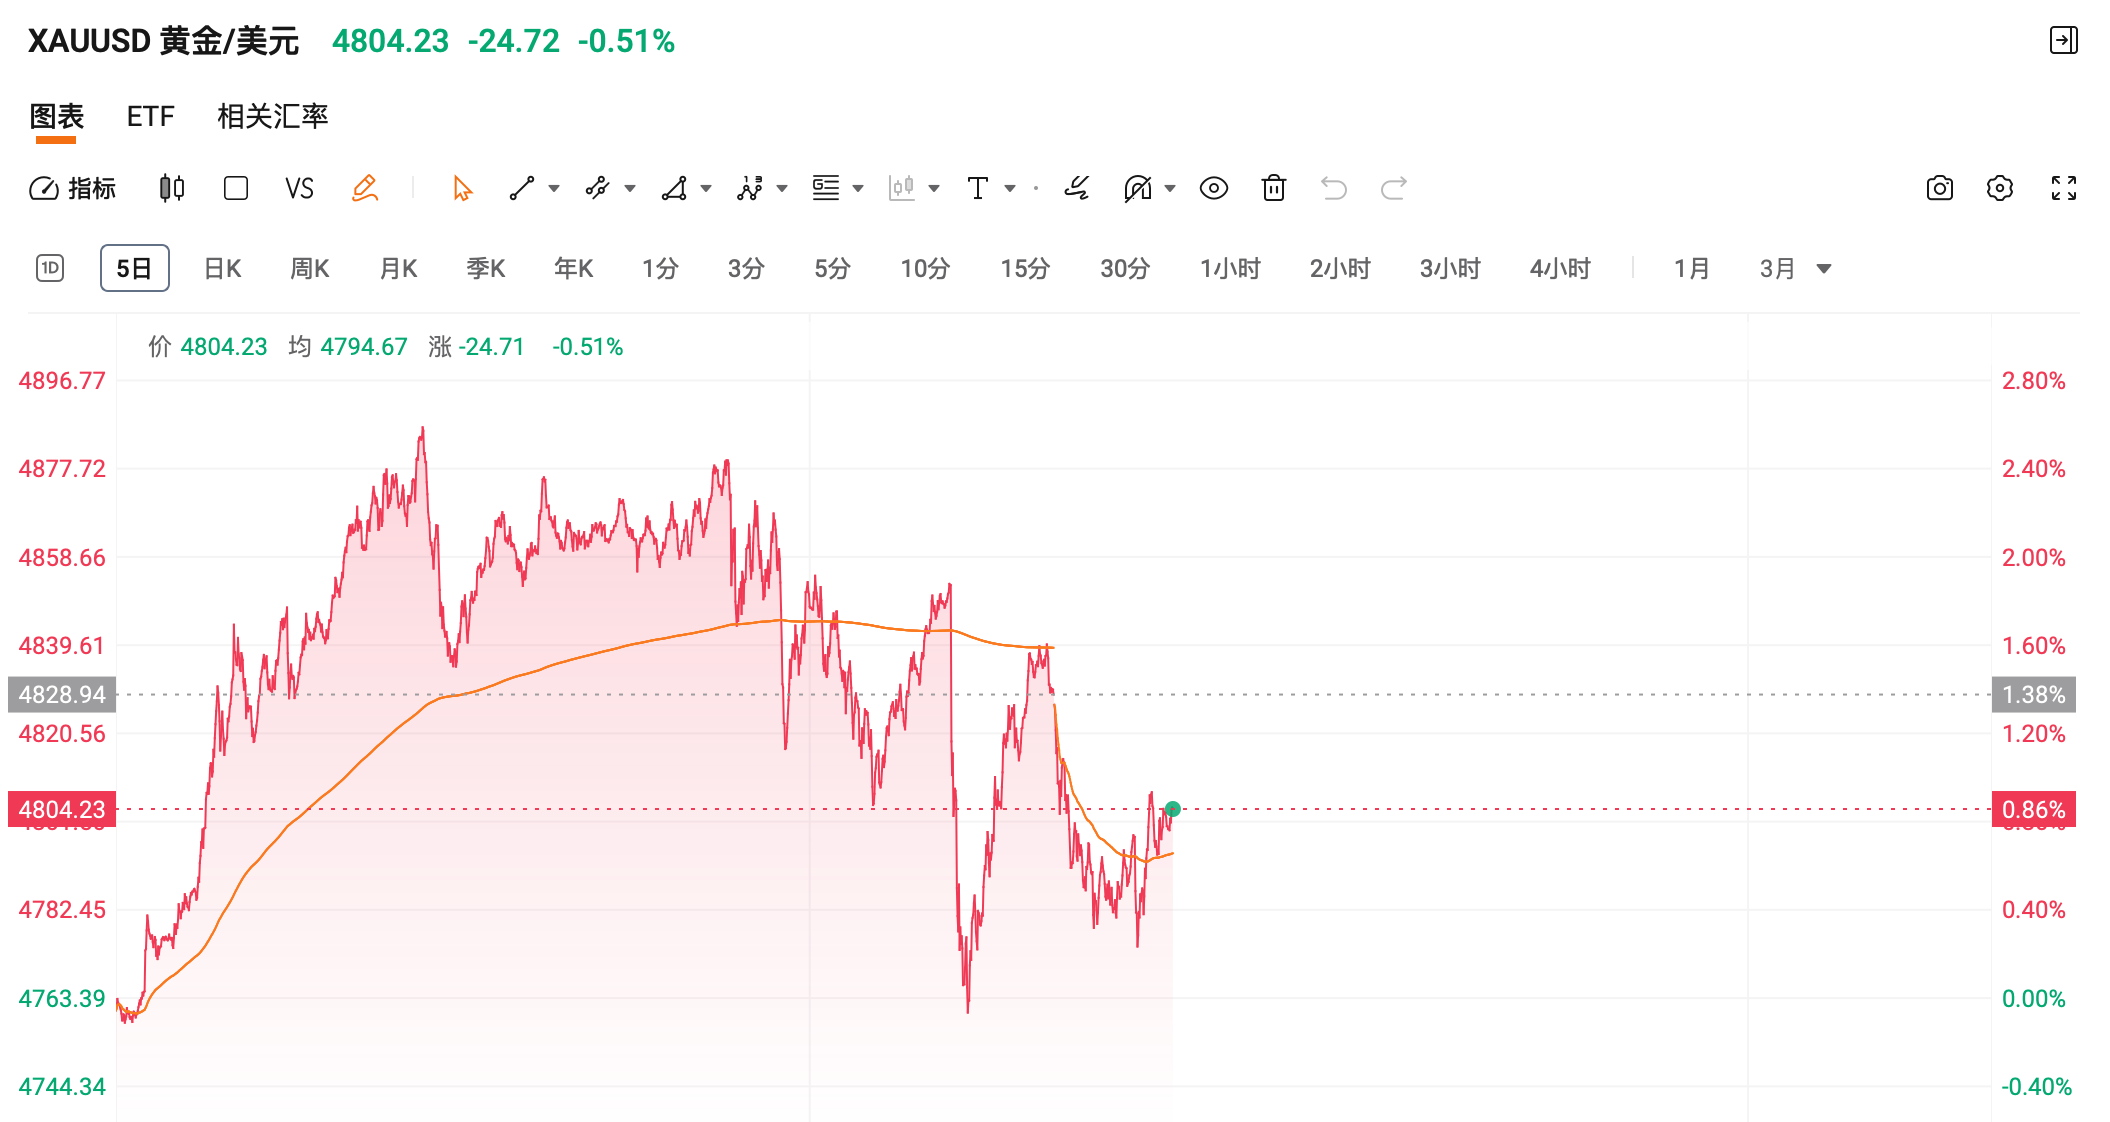Select the text annotation tool
Viewport: 2110px width, 1122px height.
(x=978, y=188)
